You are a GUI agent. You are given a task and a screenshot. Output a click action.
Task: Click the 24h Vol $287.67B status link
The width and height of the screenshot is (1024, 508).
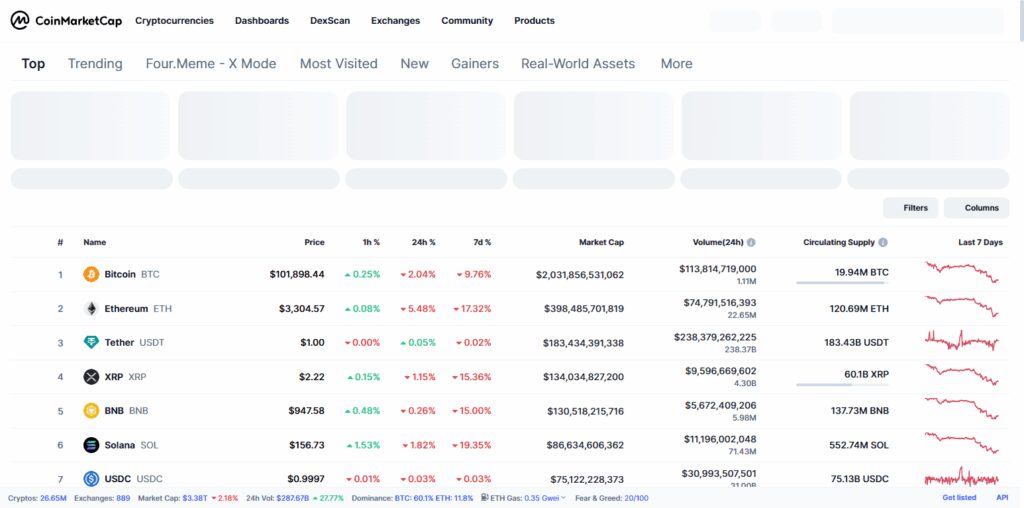[x=295, y=498]
